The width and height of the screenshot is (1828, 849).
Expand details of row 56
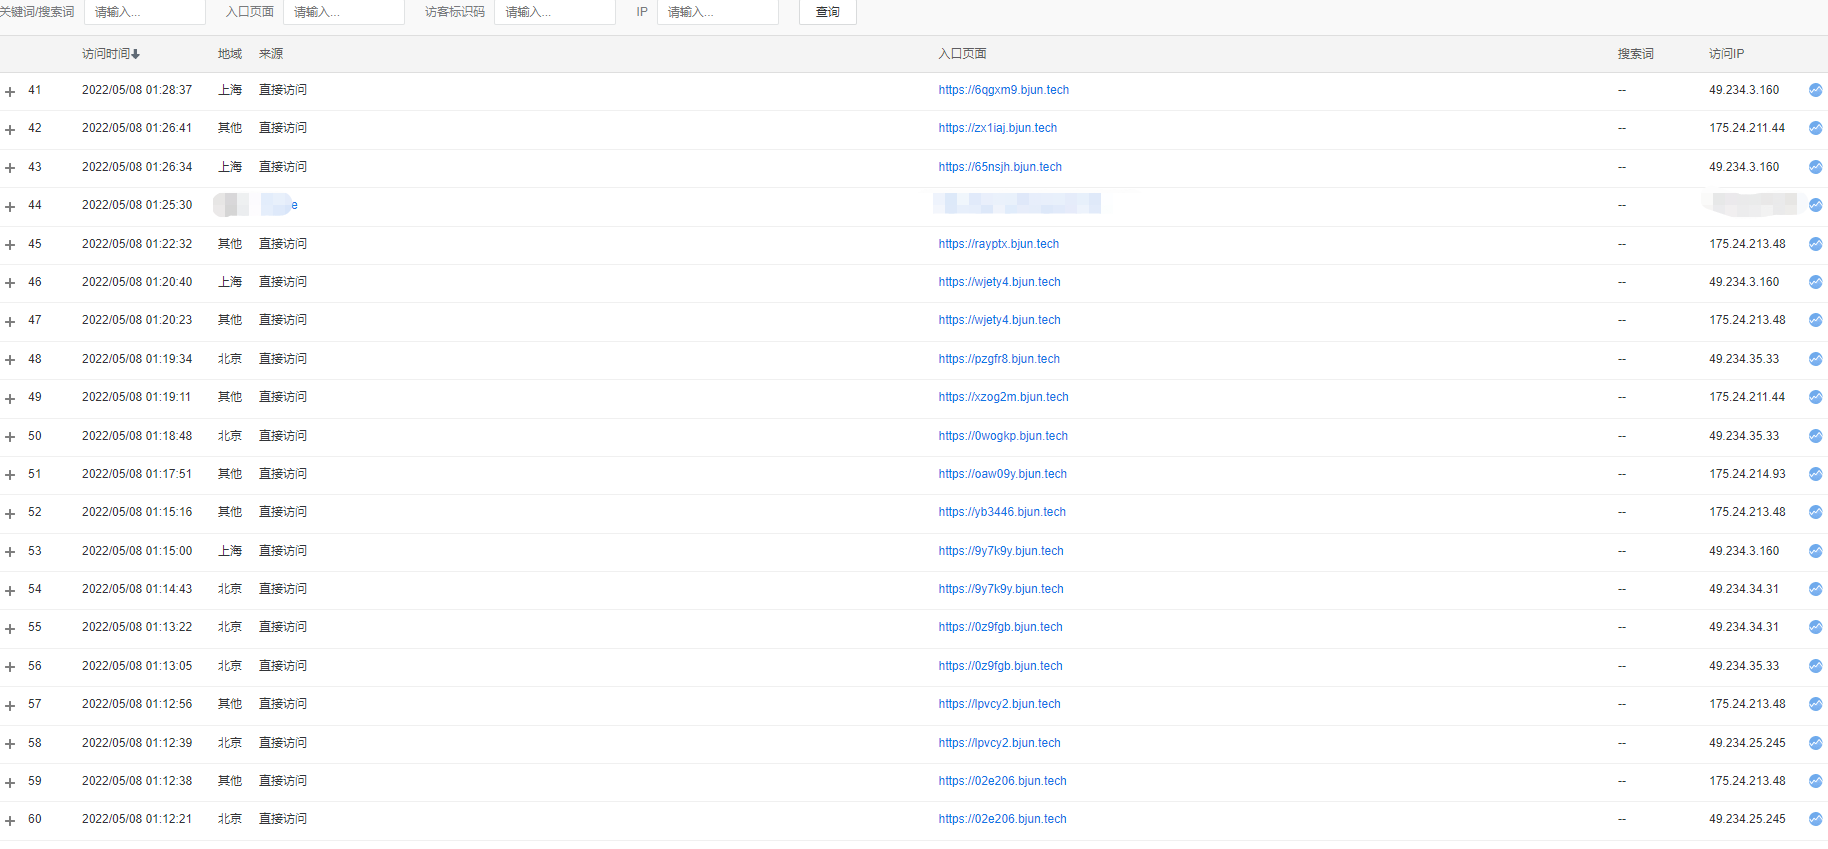click(10, 667)
